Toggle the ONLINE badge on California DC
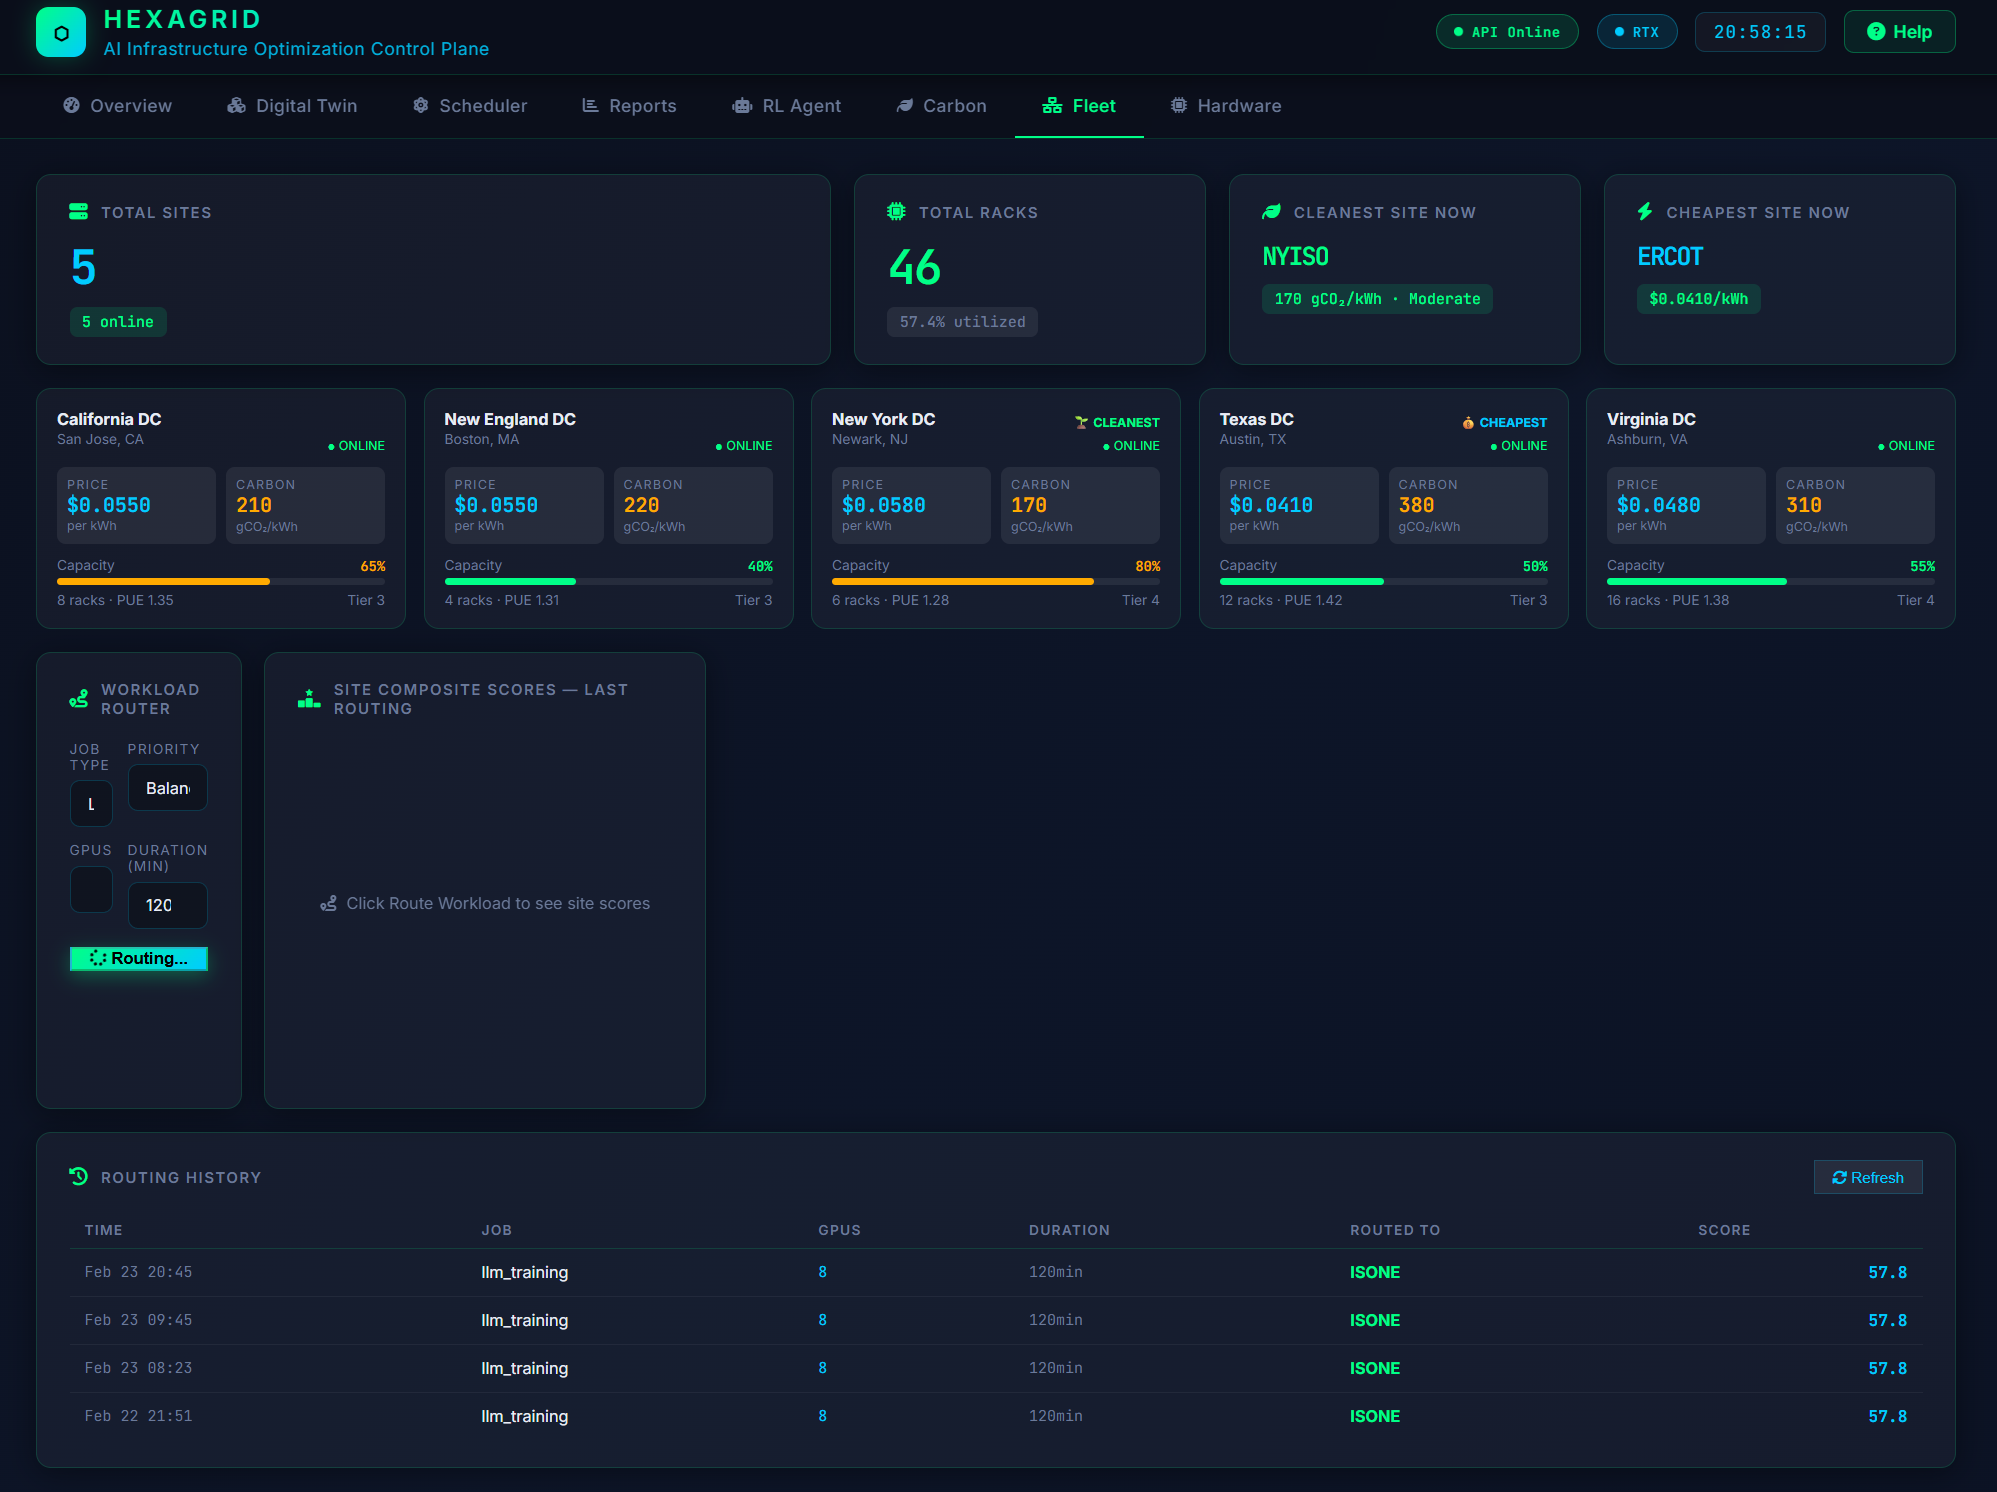This screenshot has height=1492, width=1997. 357,445
